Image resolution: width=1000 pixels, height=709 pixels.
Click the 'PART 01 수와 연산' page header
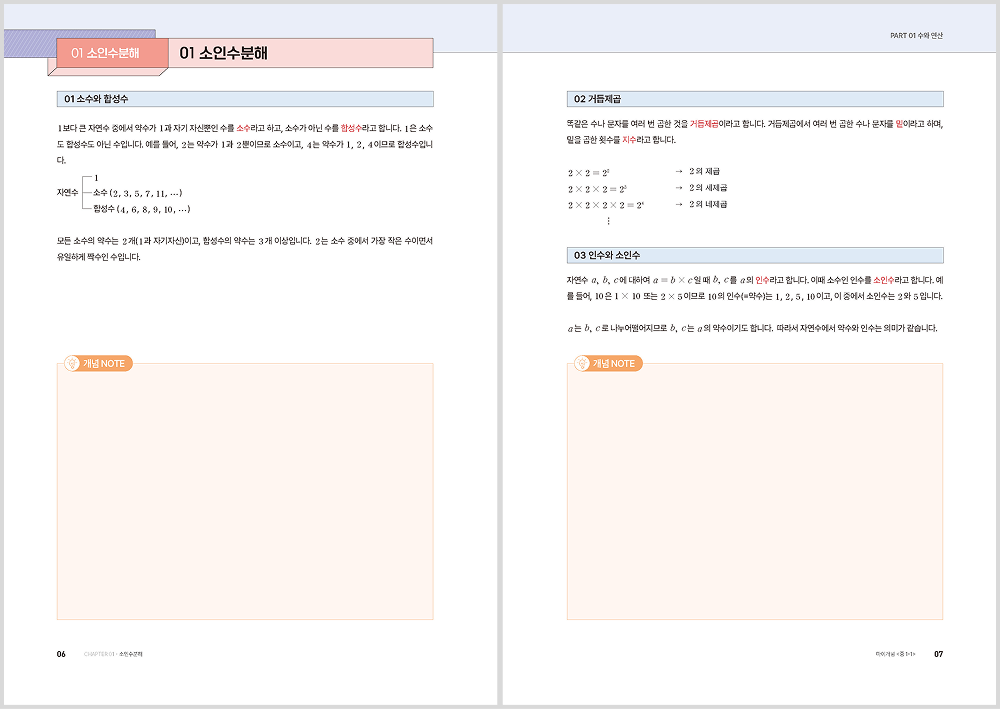point(915,36)
